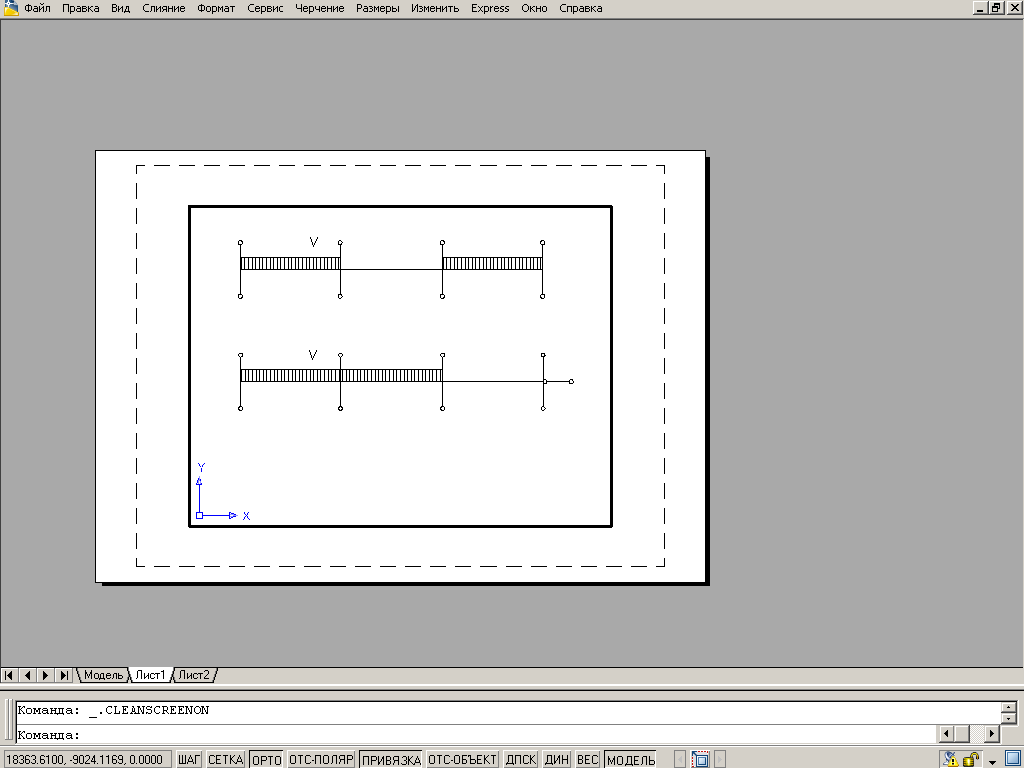The image size is (1024, 768).
Task: Go to previous layout tab arrow
Action: pos(27,675)
